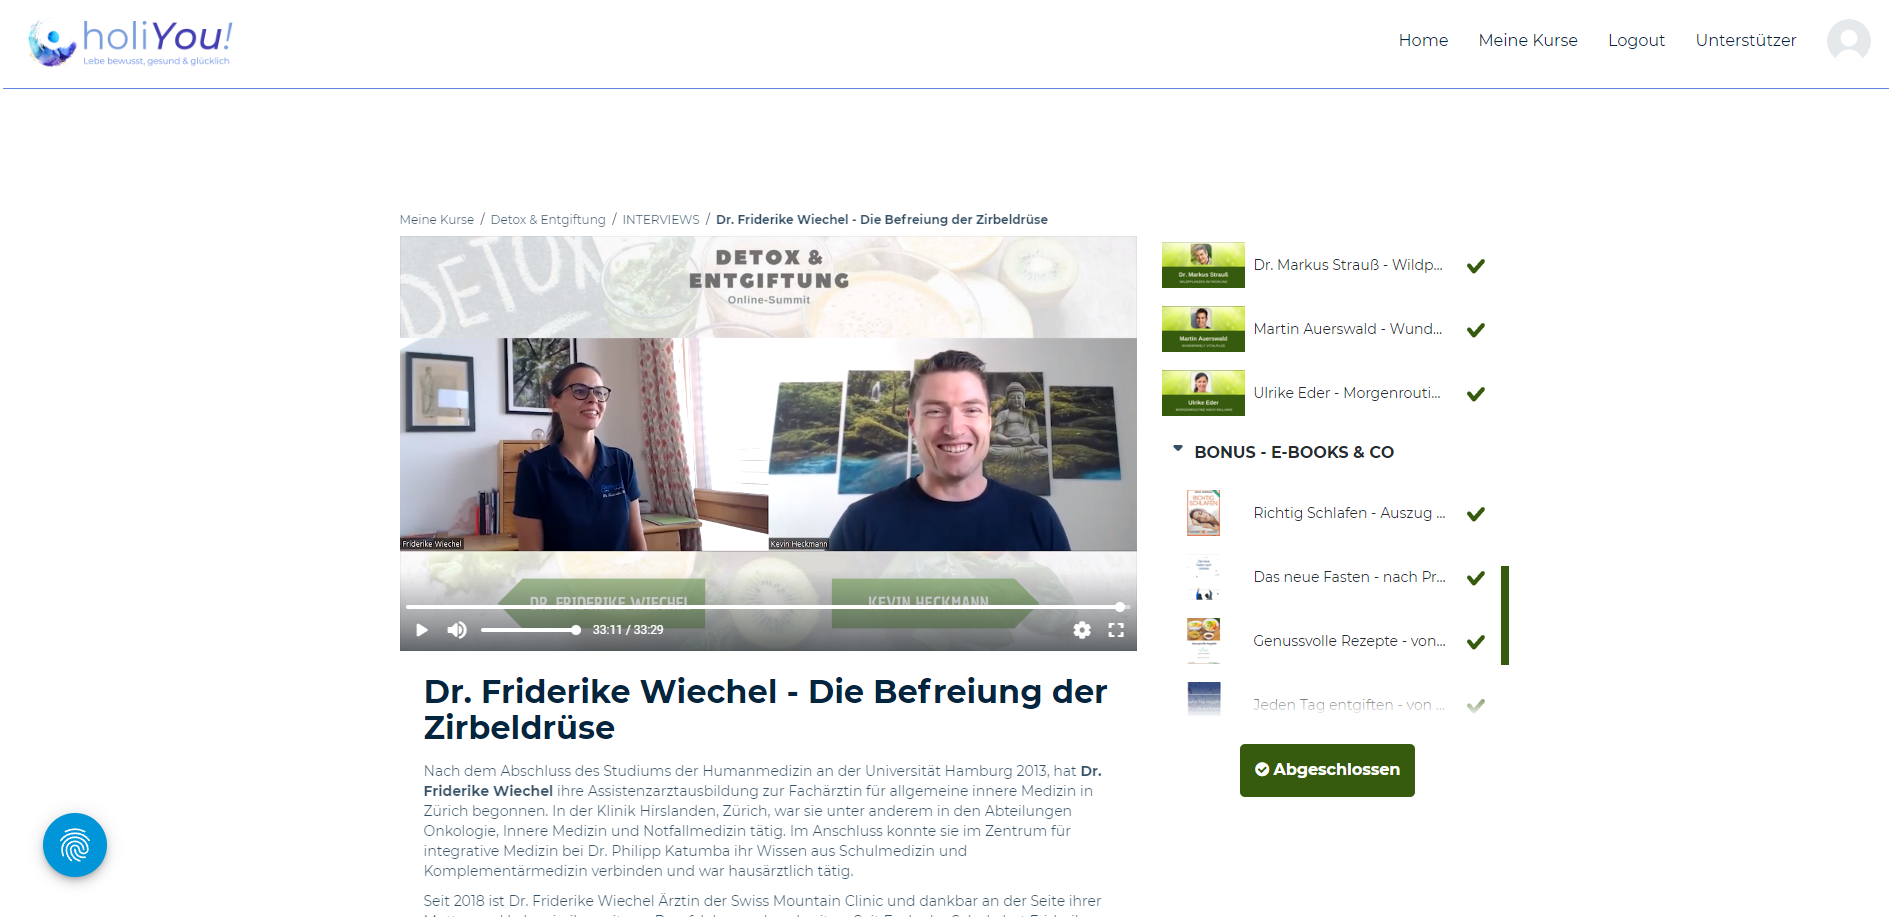Click Logout in the header
This screenshot has height=917, width=1889.
1636,40
